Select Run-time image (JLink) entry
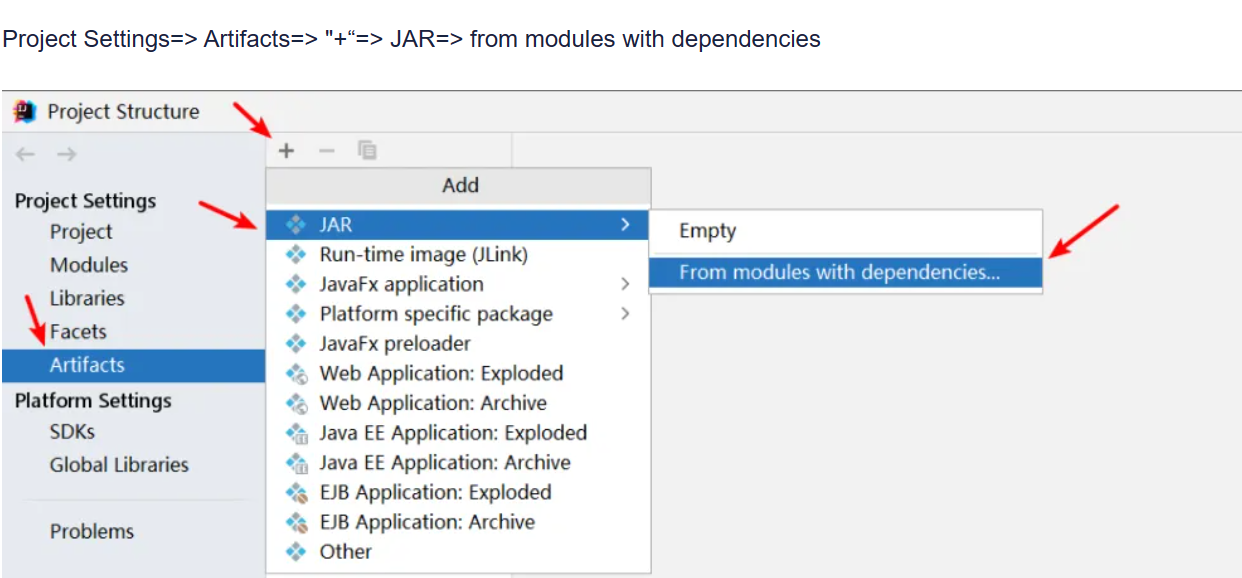This screenshot has height=578, width=1242. click(423, 255)
